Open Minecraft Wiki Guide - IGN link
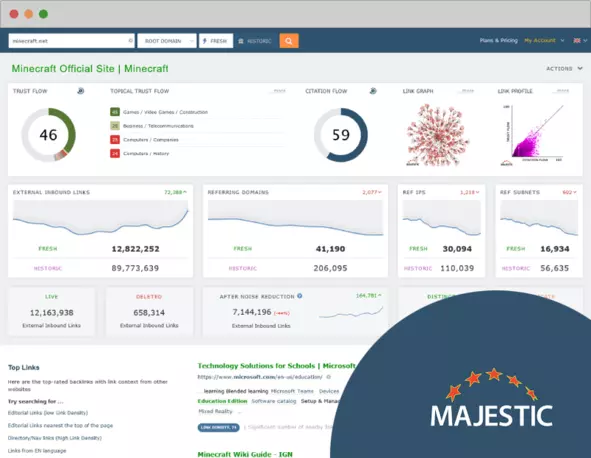 pos(245,454)
